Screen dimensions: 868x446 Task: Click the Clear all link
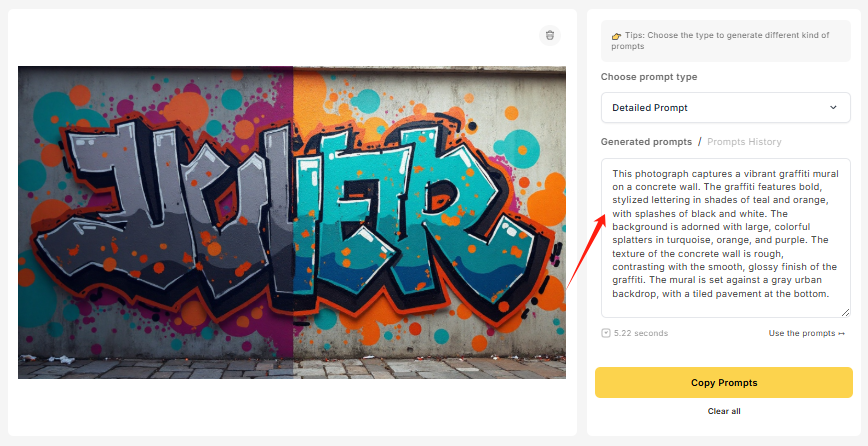[x=724, y=411]
